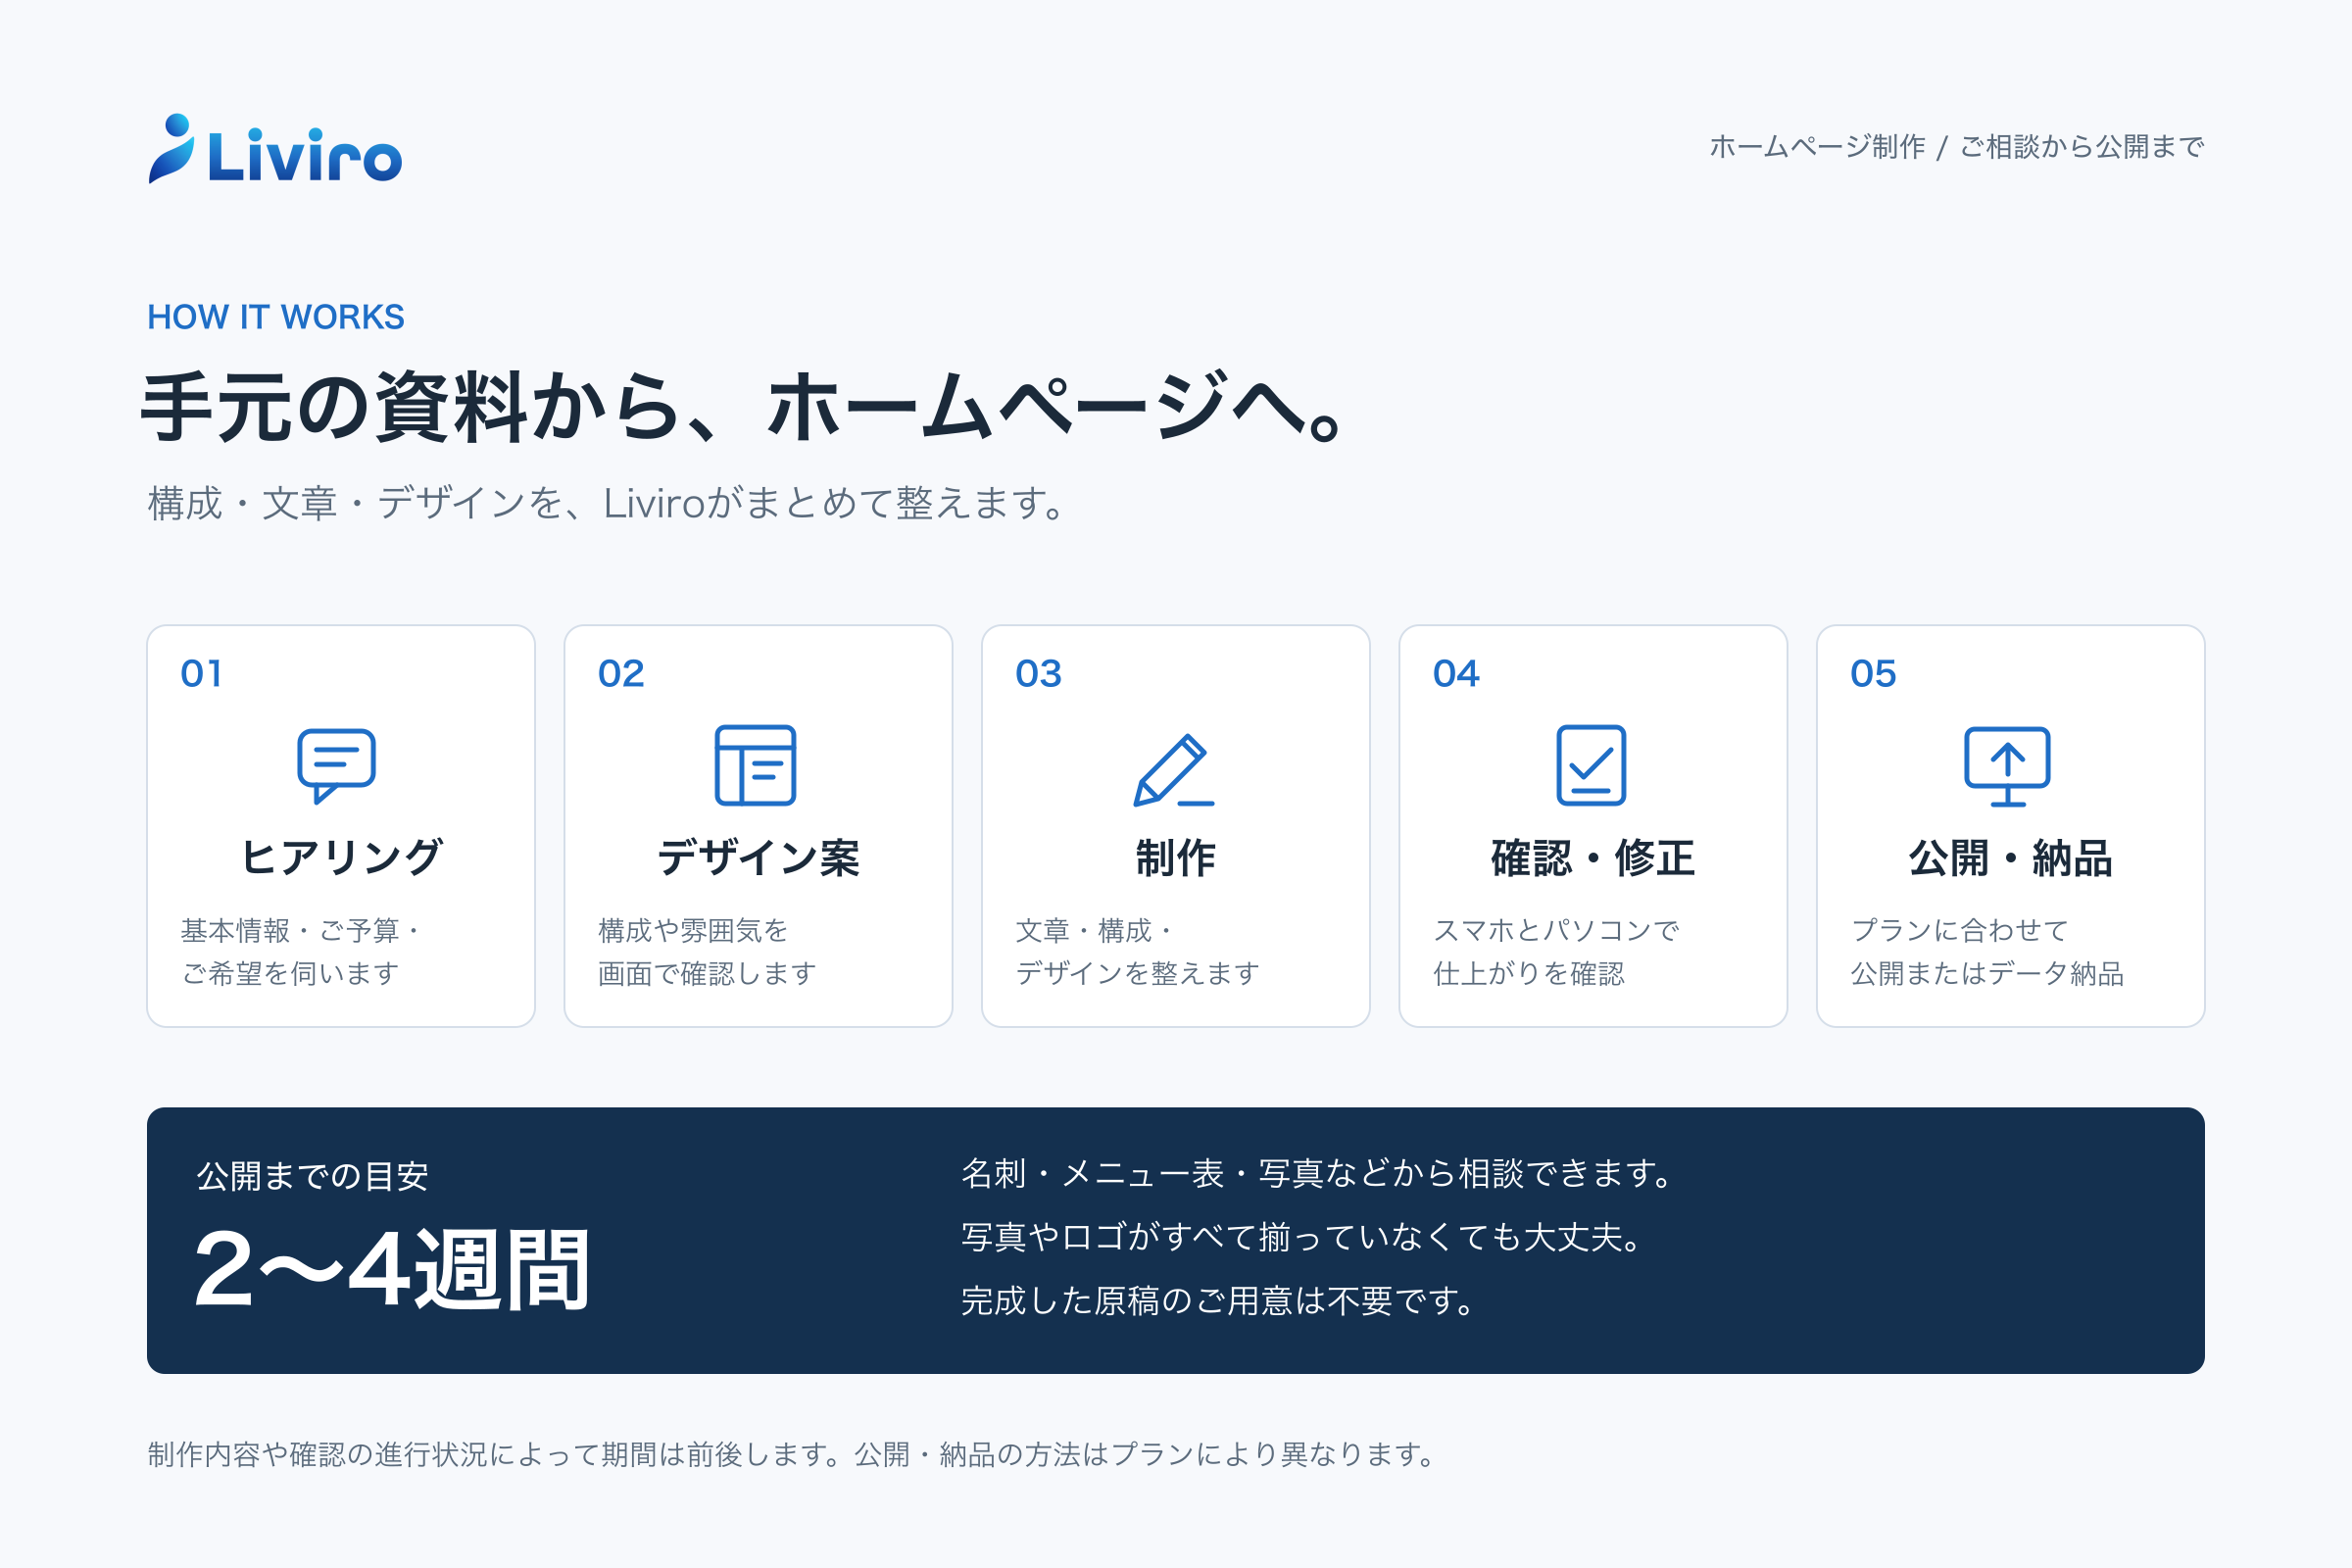The image size is (2352, 1568).
Task: Select step number 04 label
Action: point(1456,673)
